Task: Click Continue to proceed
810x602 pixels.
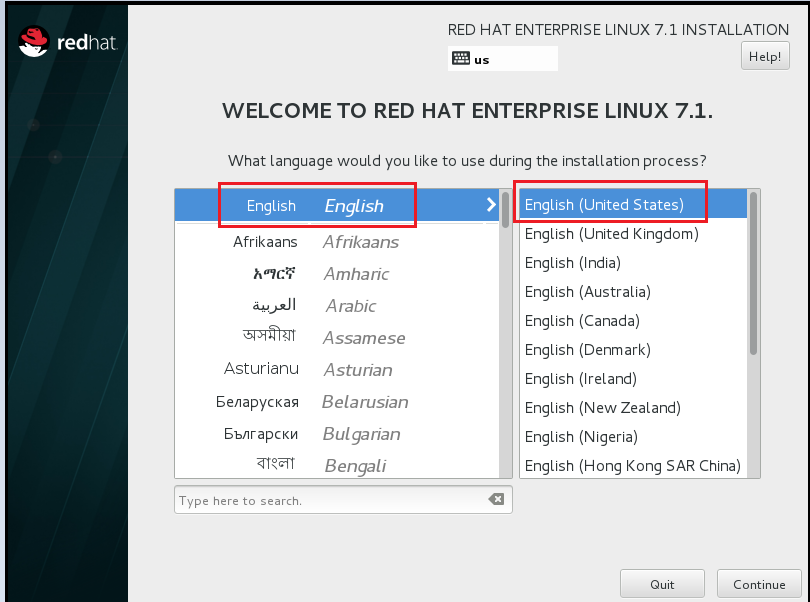Action: click(759, 584)
